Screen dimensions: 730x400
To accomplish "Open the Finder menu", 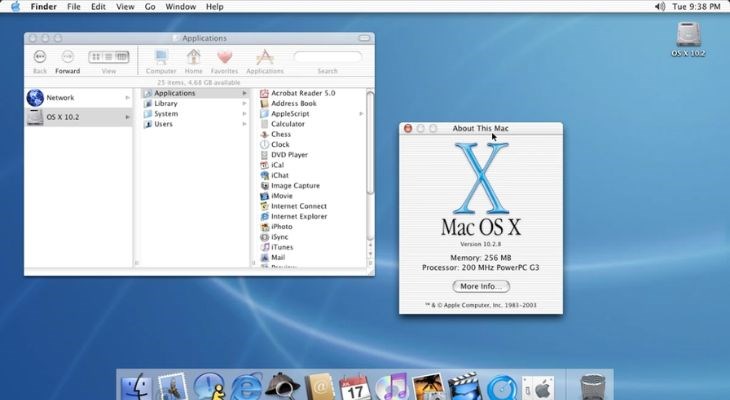I will 43,7.
